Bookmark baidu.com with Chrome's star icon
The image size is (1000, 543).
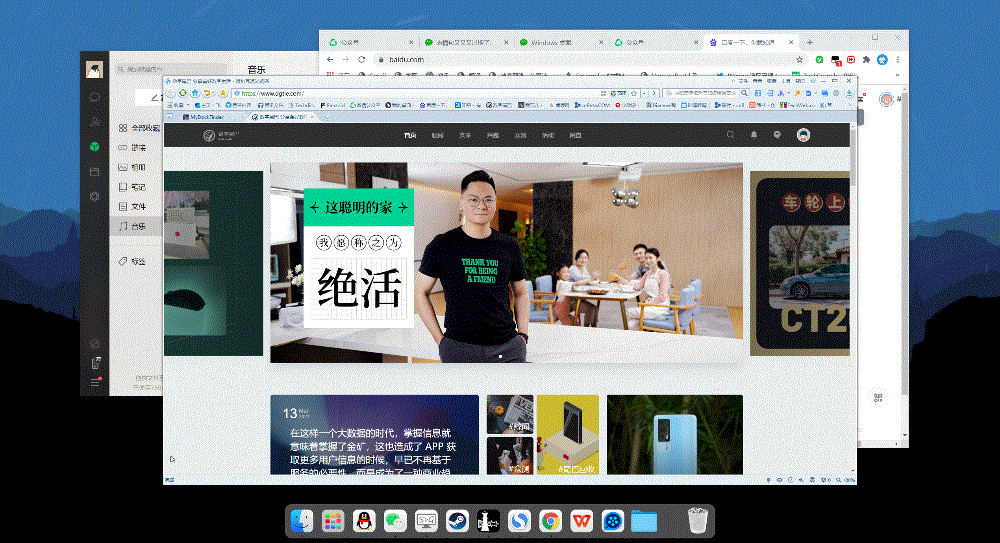[799, 59]
